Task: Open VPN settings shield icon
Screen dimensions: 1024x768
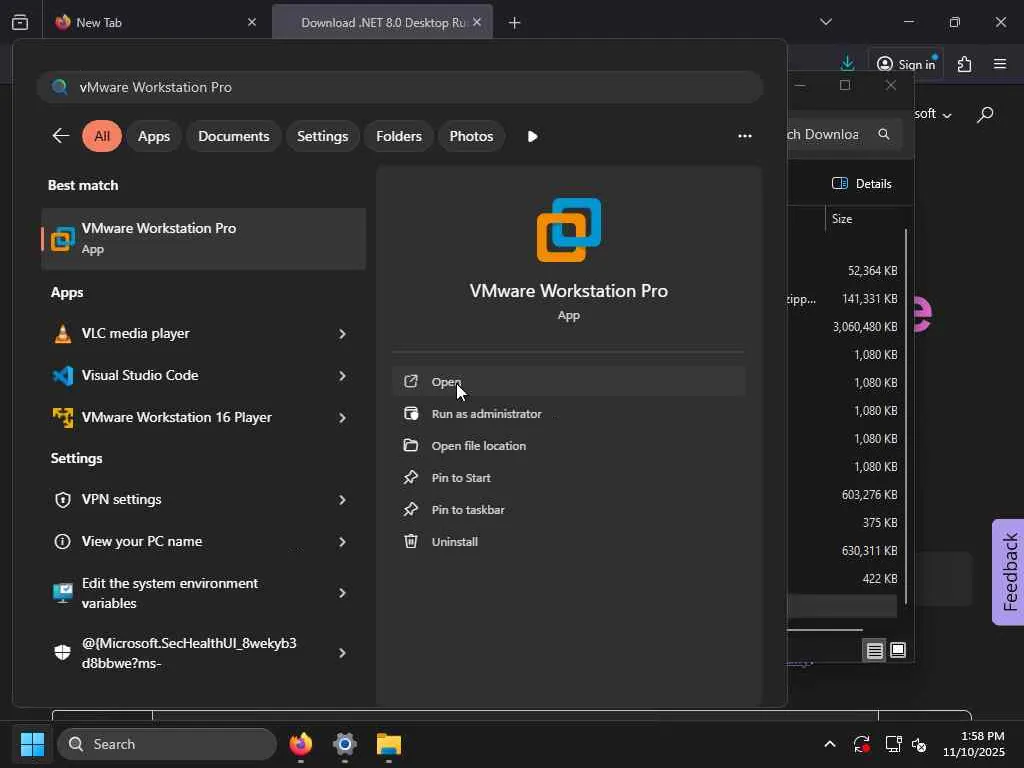Action: (x=63, y=500)
